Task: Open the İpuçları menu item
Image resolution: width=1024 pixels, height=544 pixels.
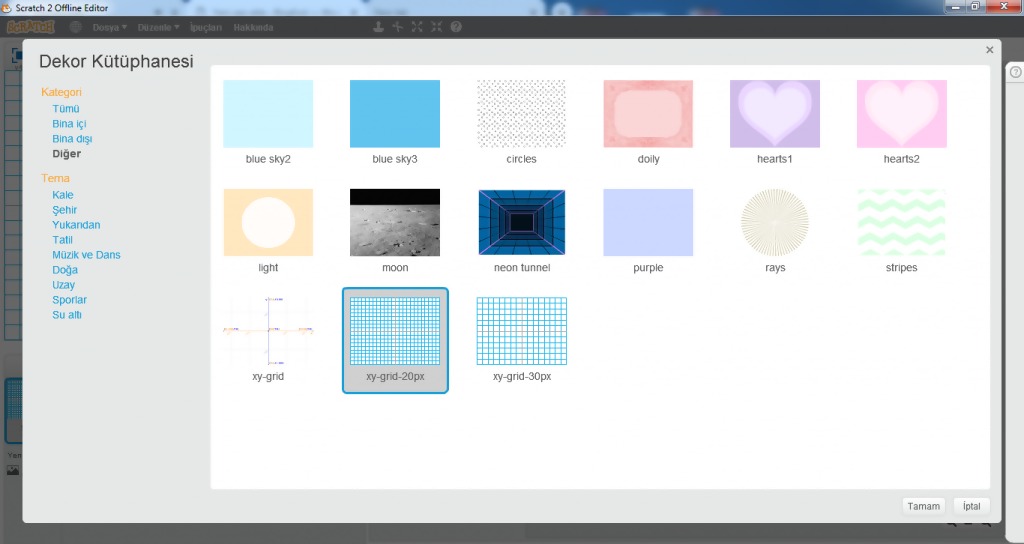Action: [206, 27]
